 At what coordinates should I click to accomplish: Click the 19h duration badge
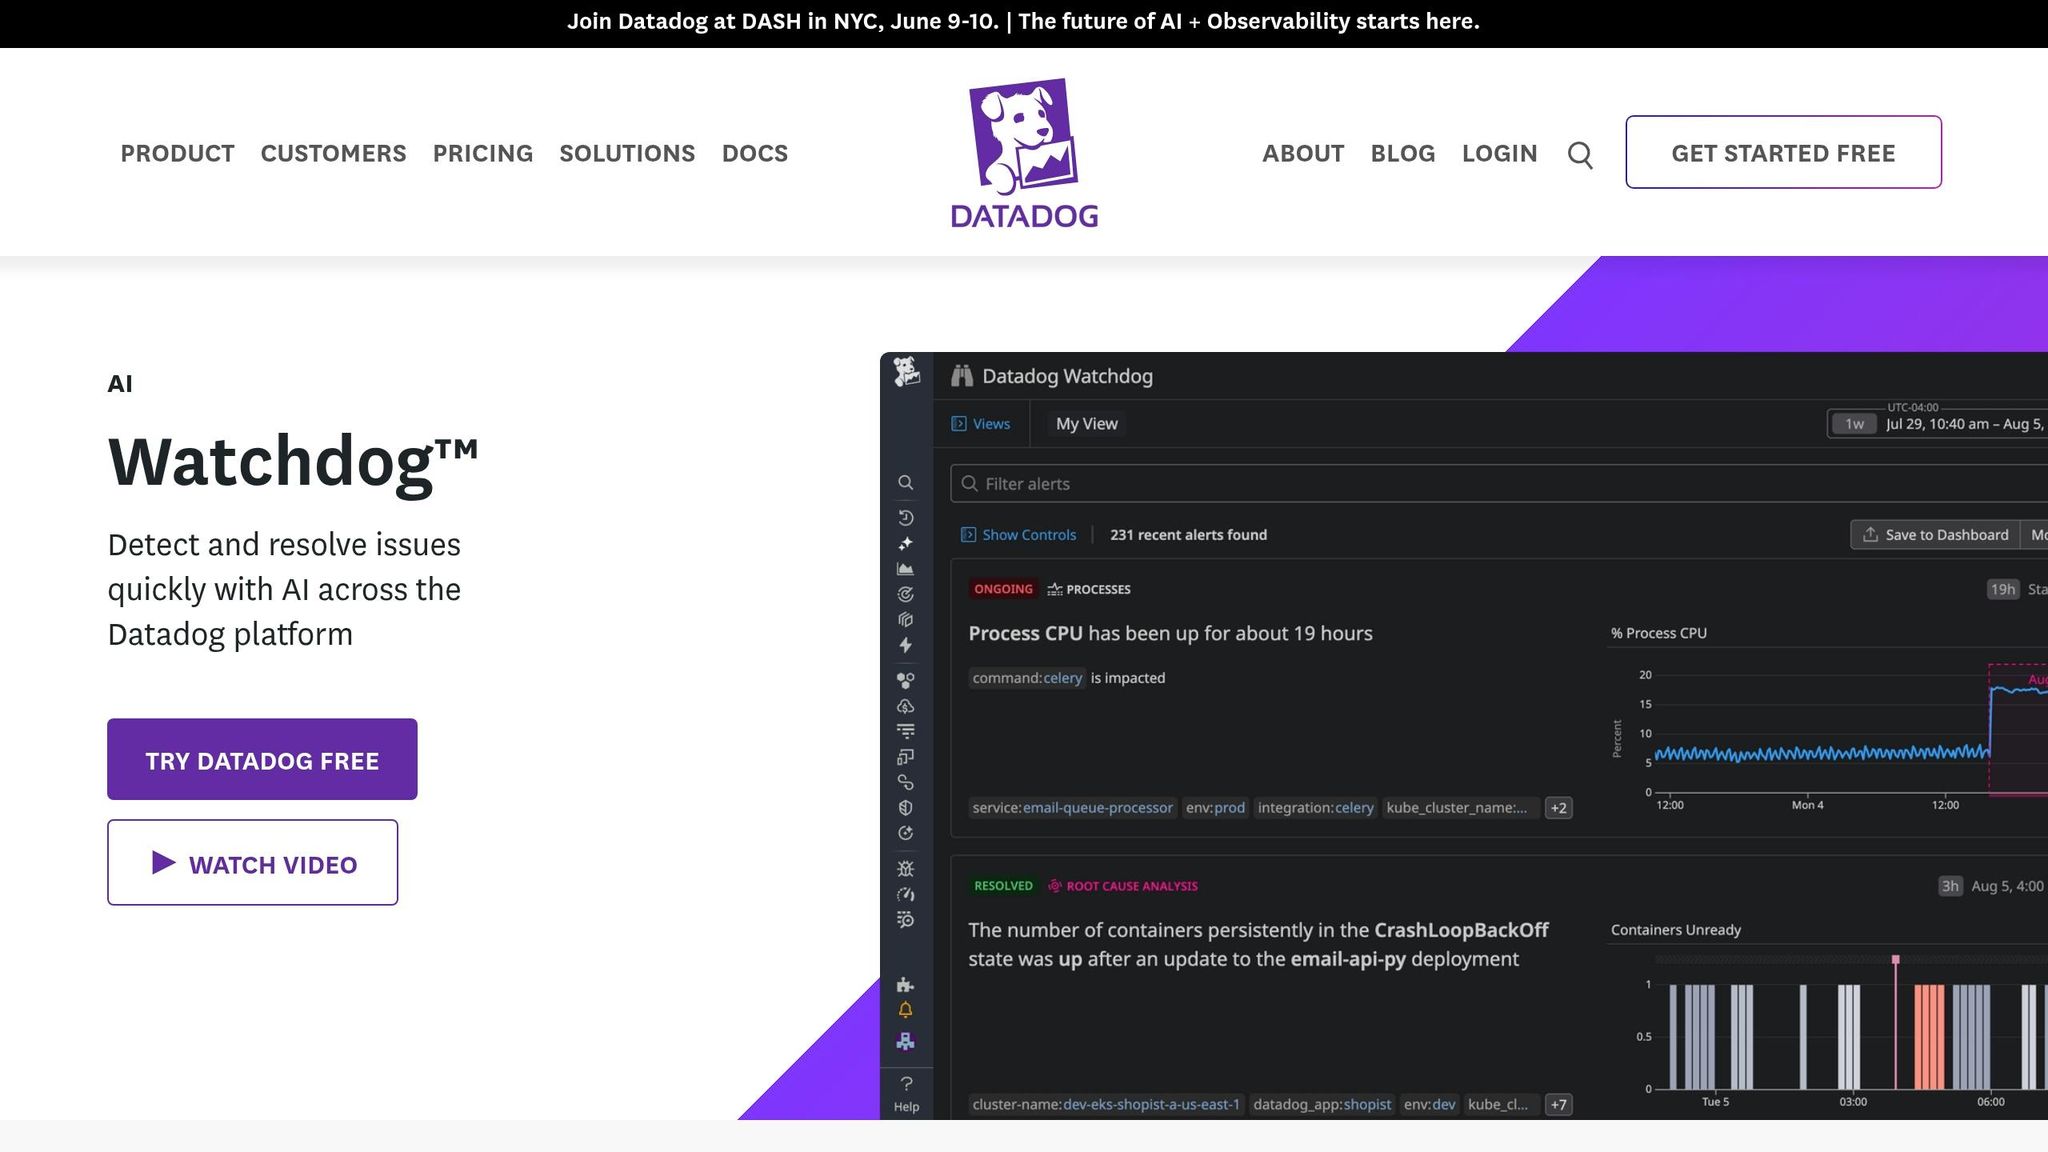pos(2002,590)
